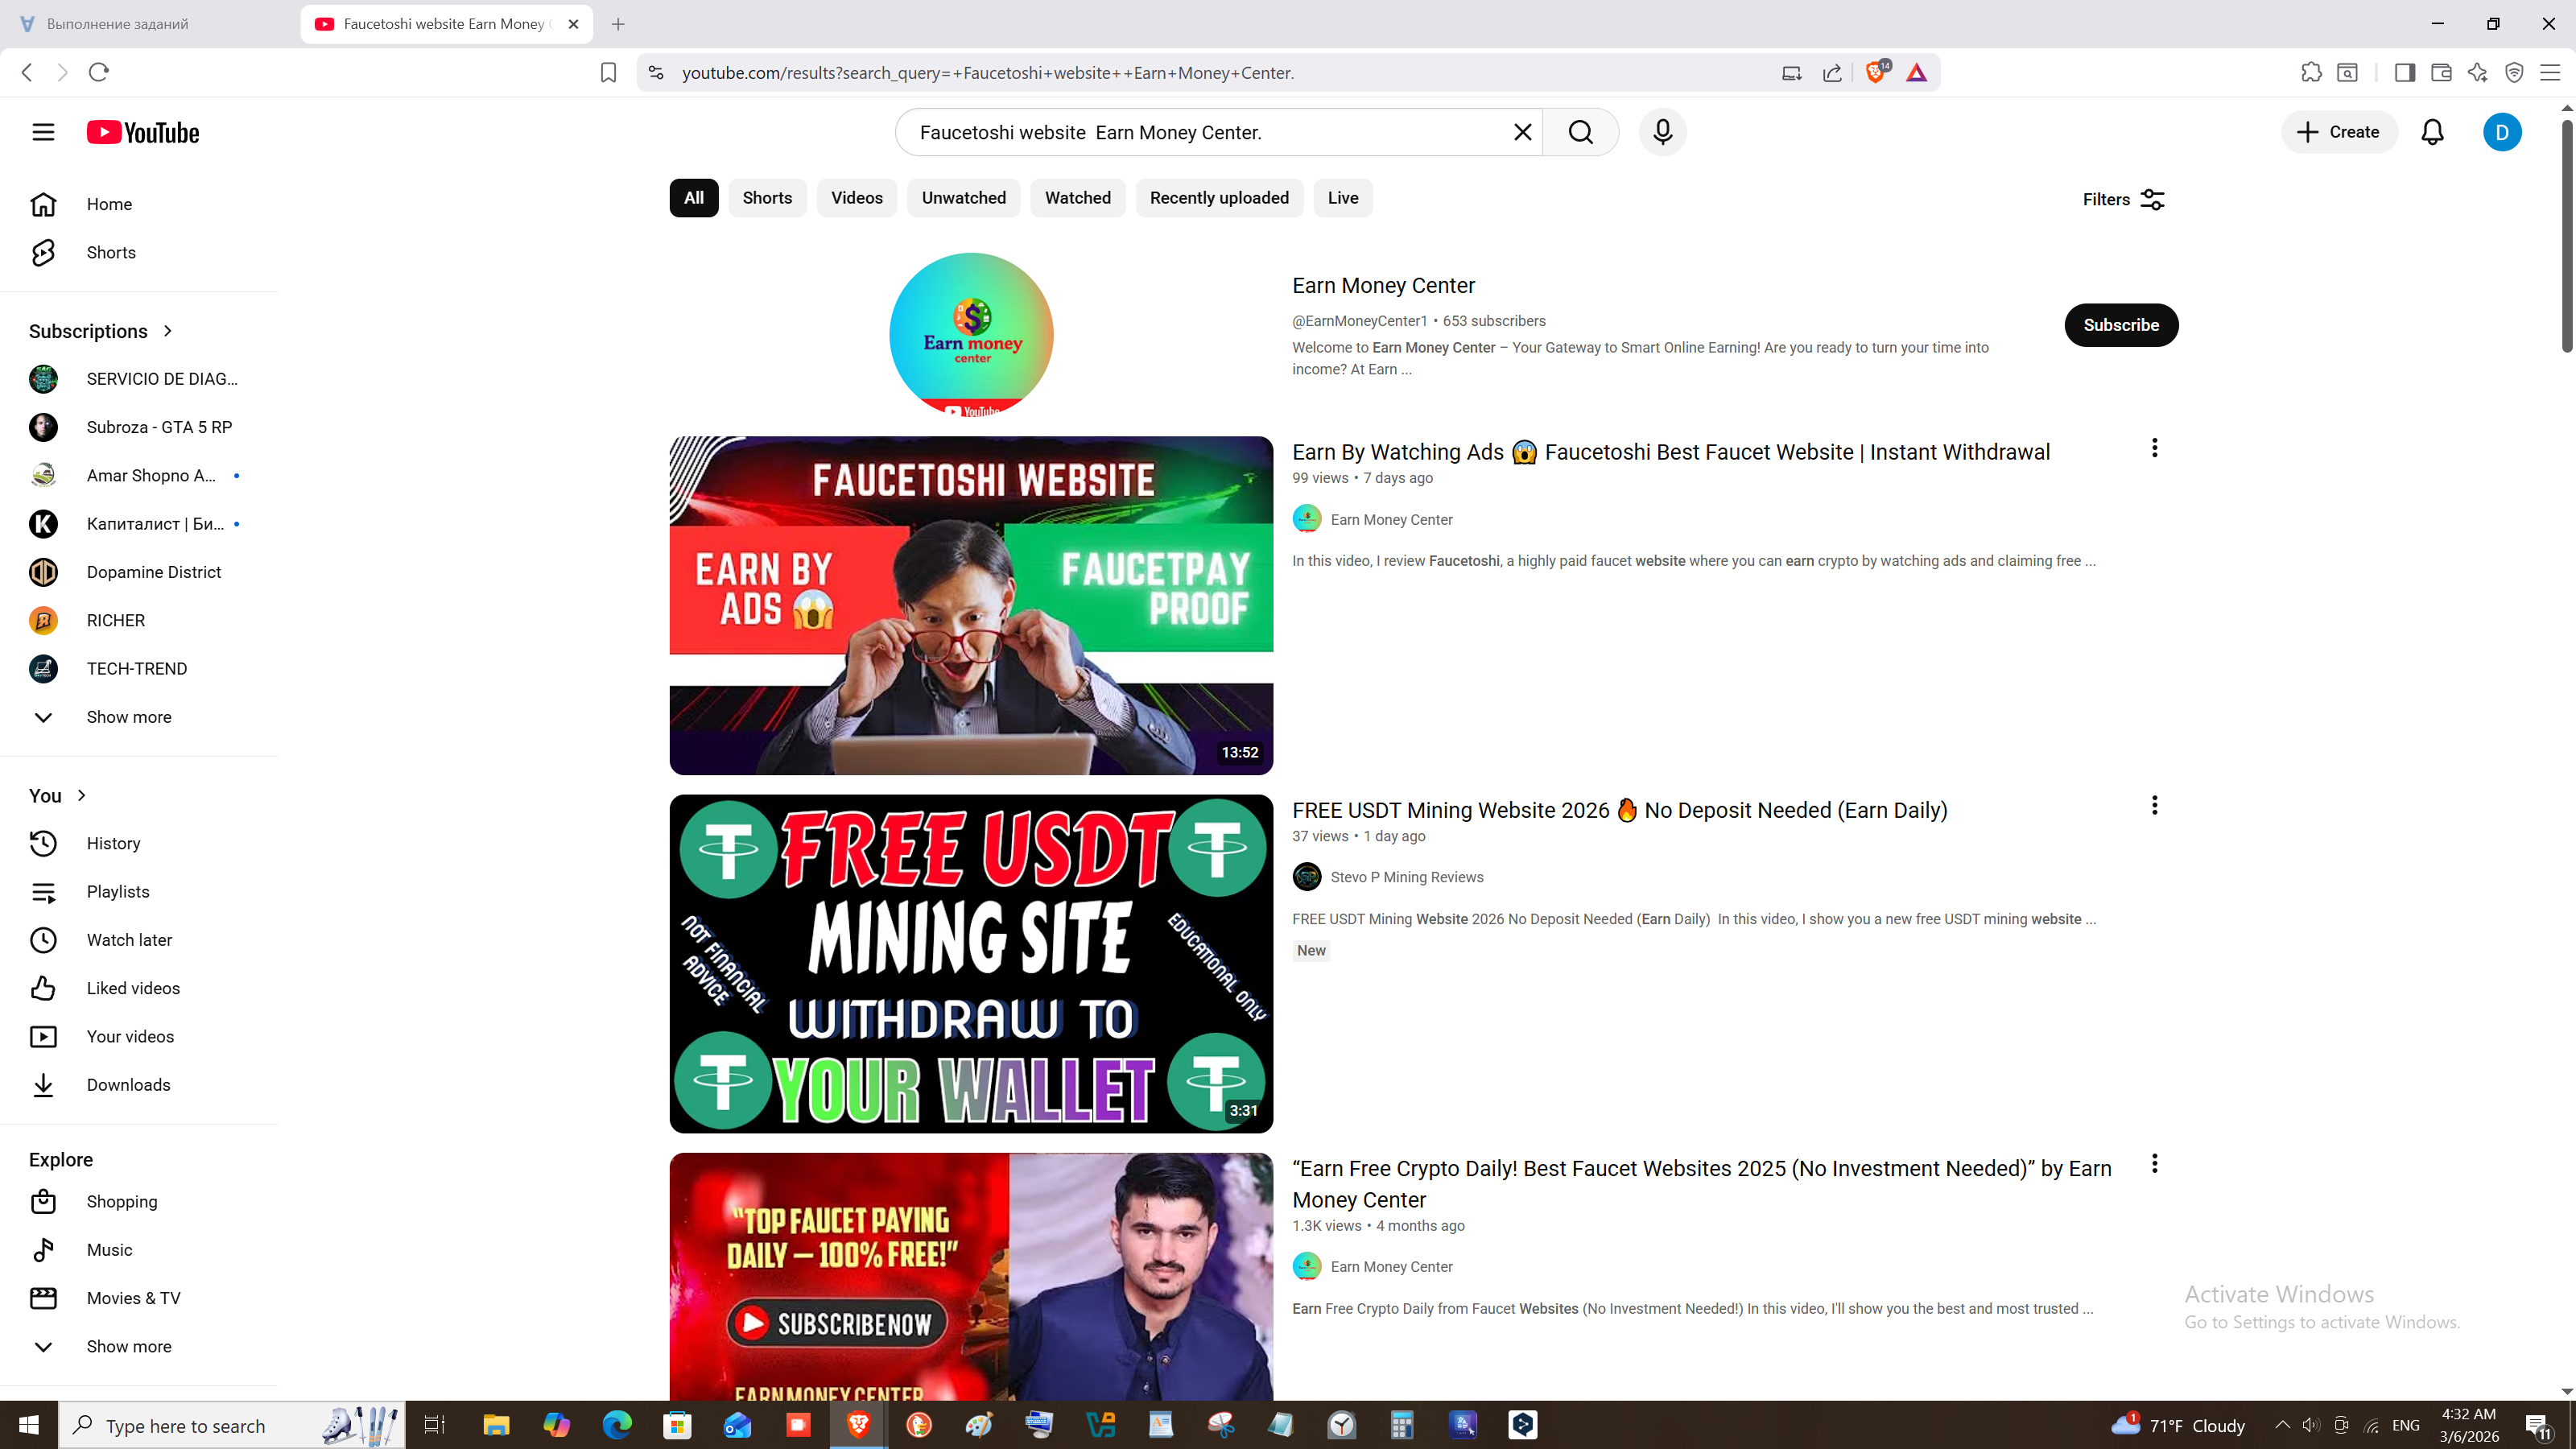Expand Show more under Subscriptions

click(x=128, y=717)
